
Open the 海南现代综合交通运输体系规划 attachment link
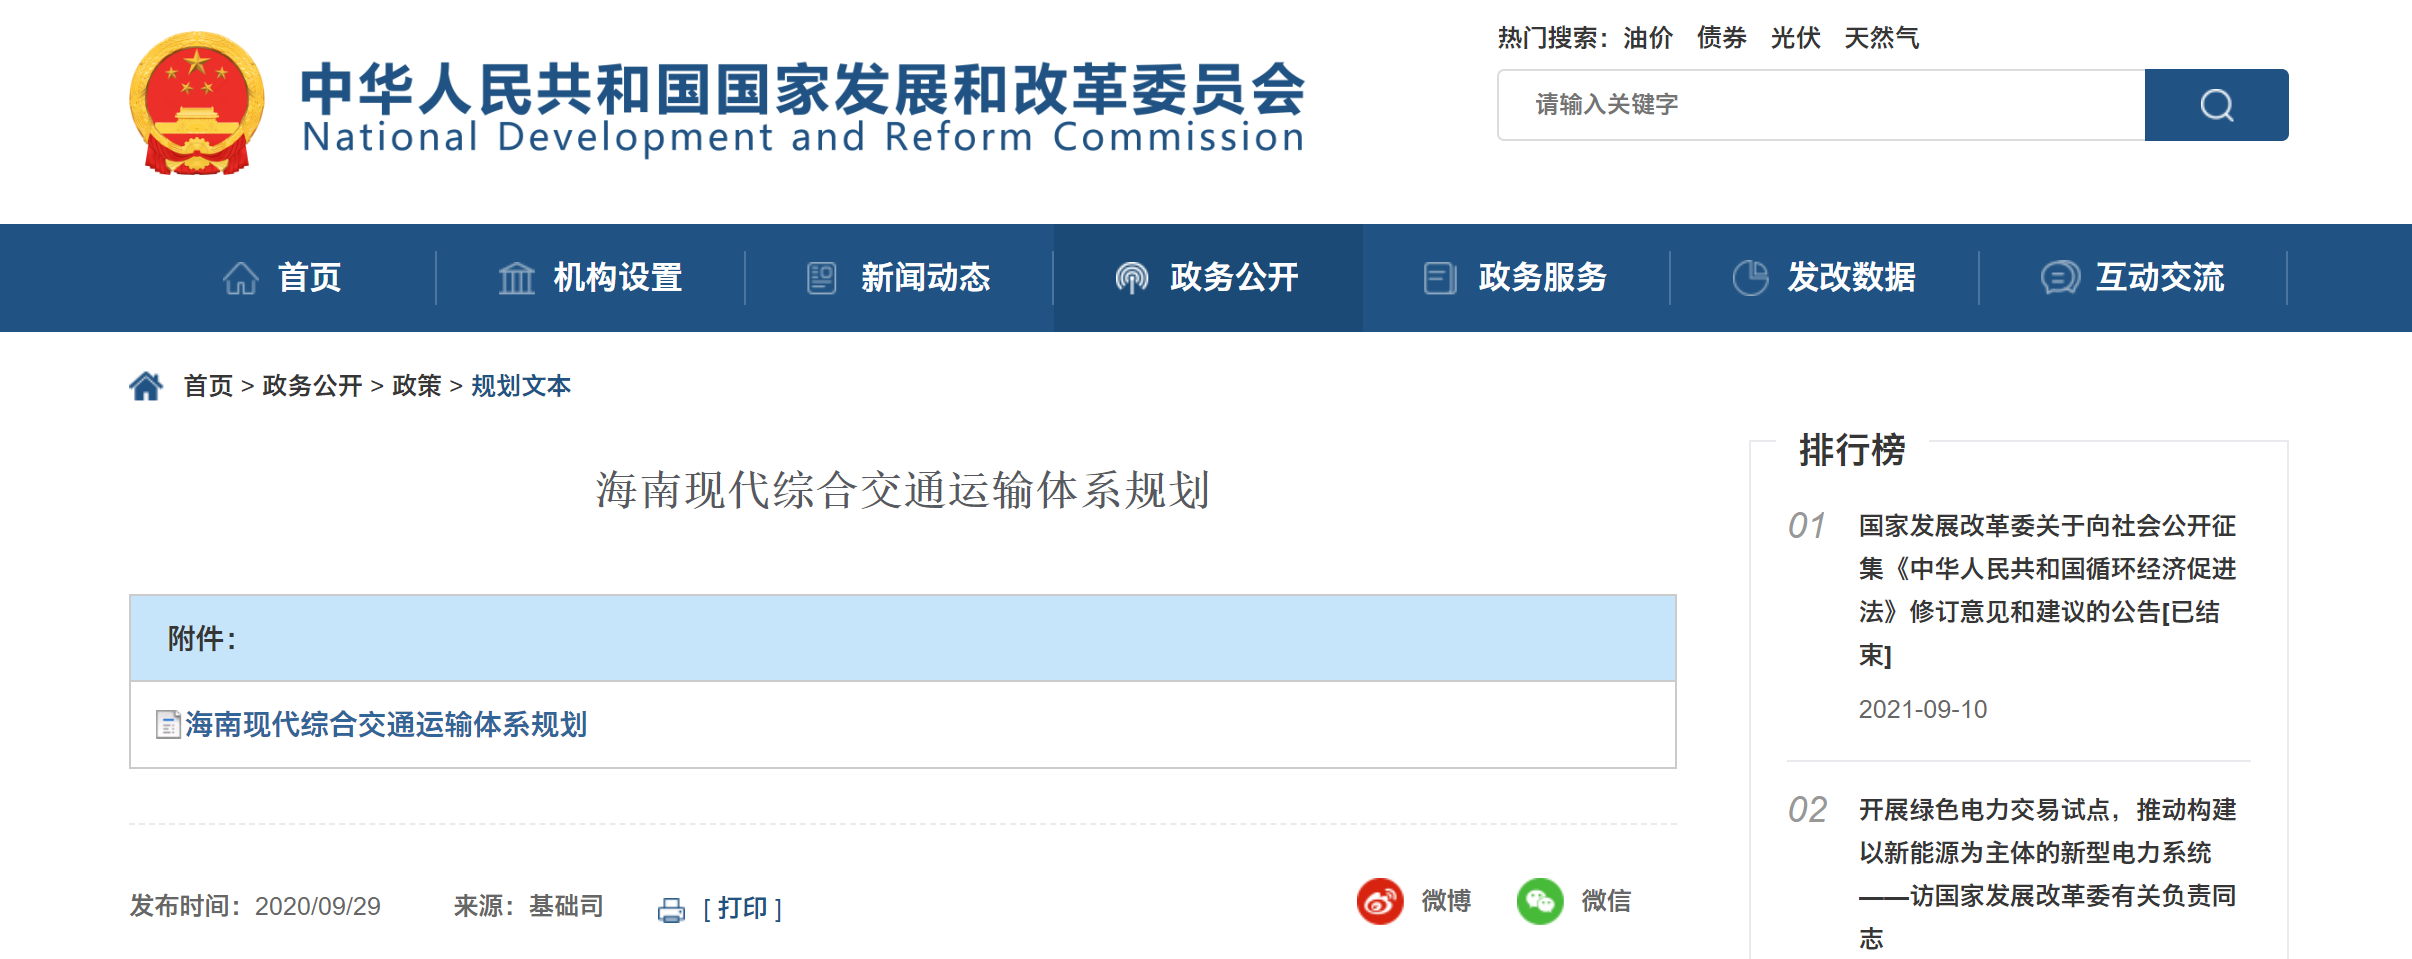386,725
